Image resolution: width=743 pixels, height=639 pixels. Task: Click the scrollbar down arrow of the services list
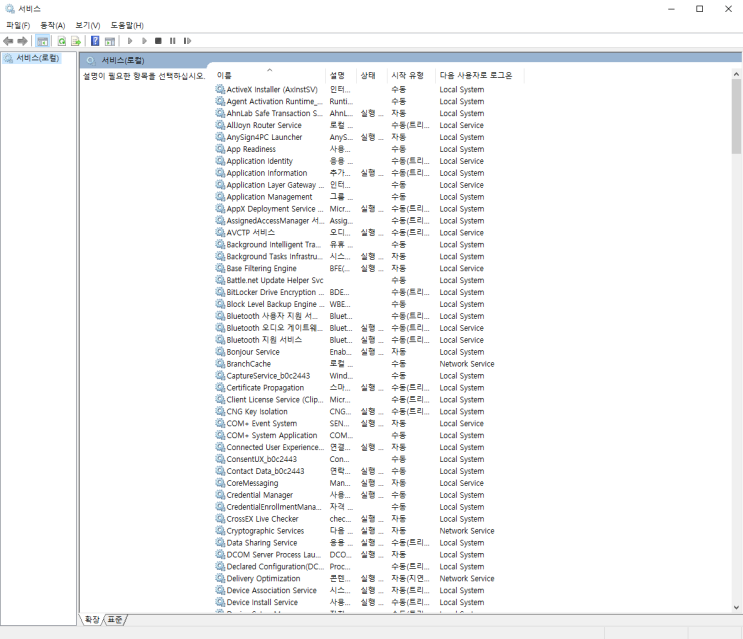point(736,607)
